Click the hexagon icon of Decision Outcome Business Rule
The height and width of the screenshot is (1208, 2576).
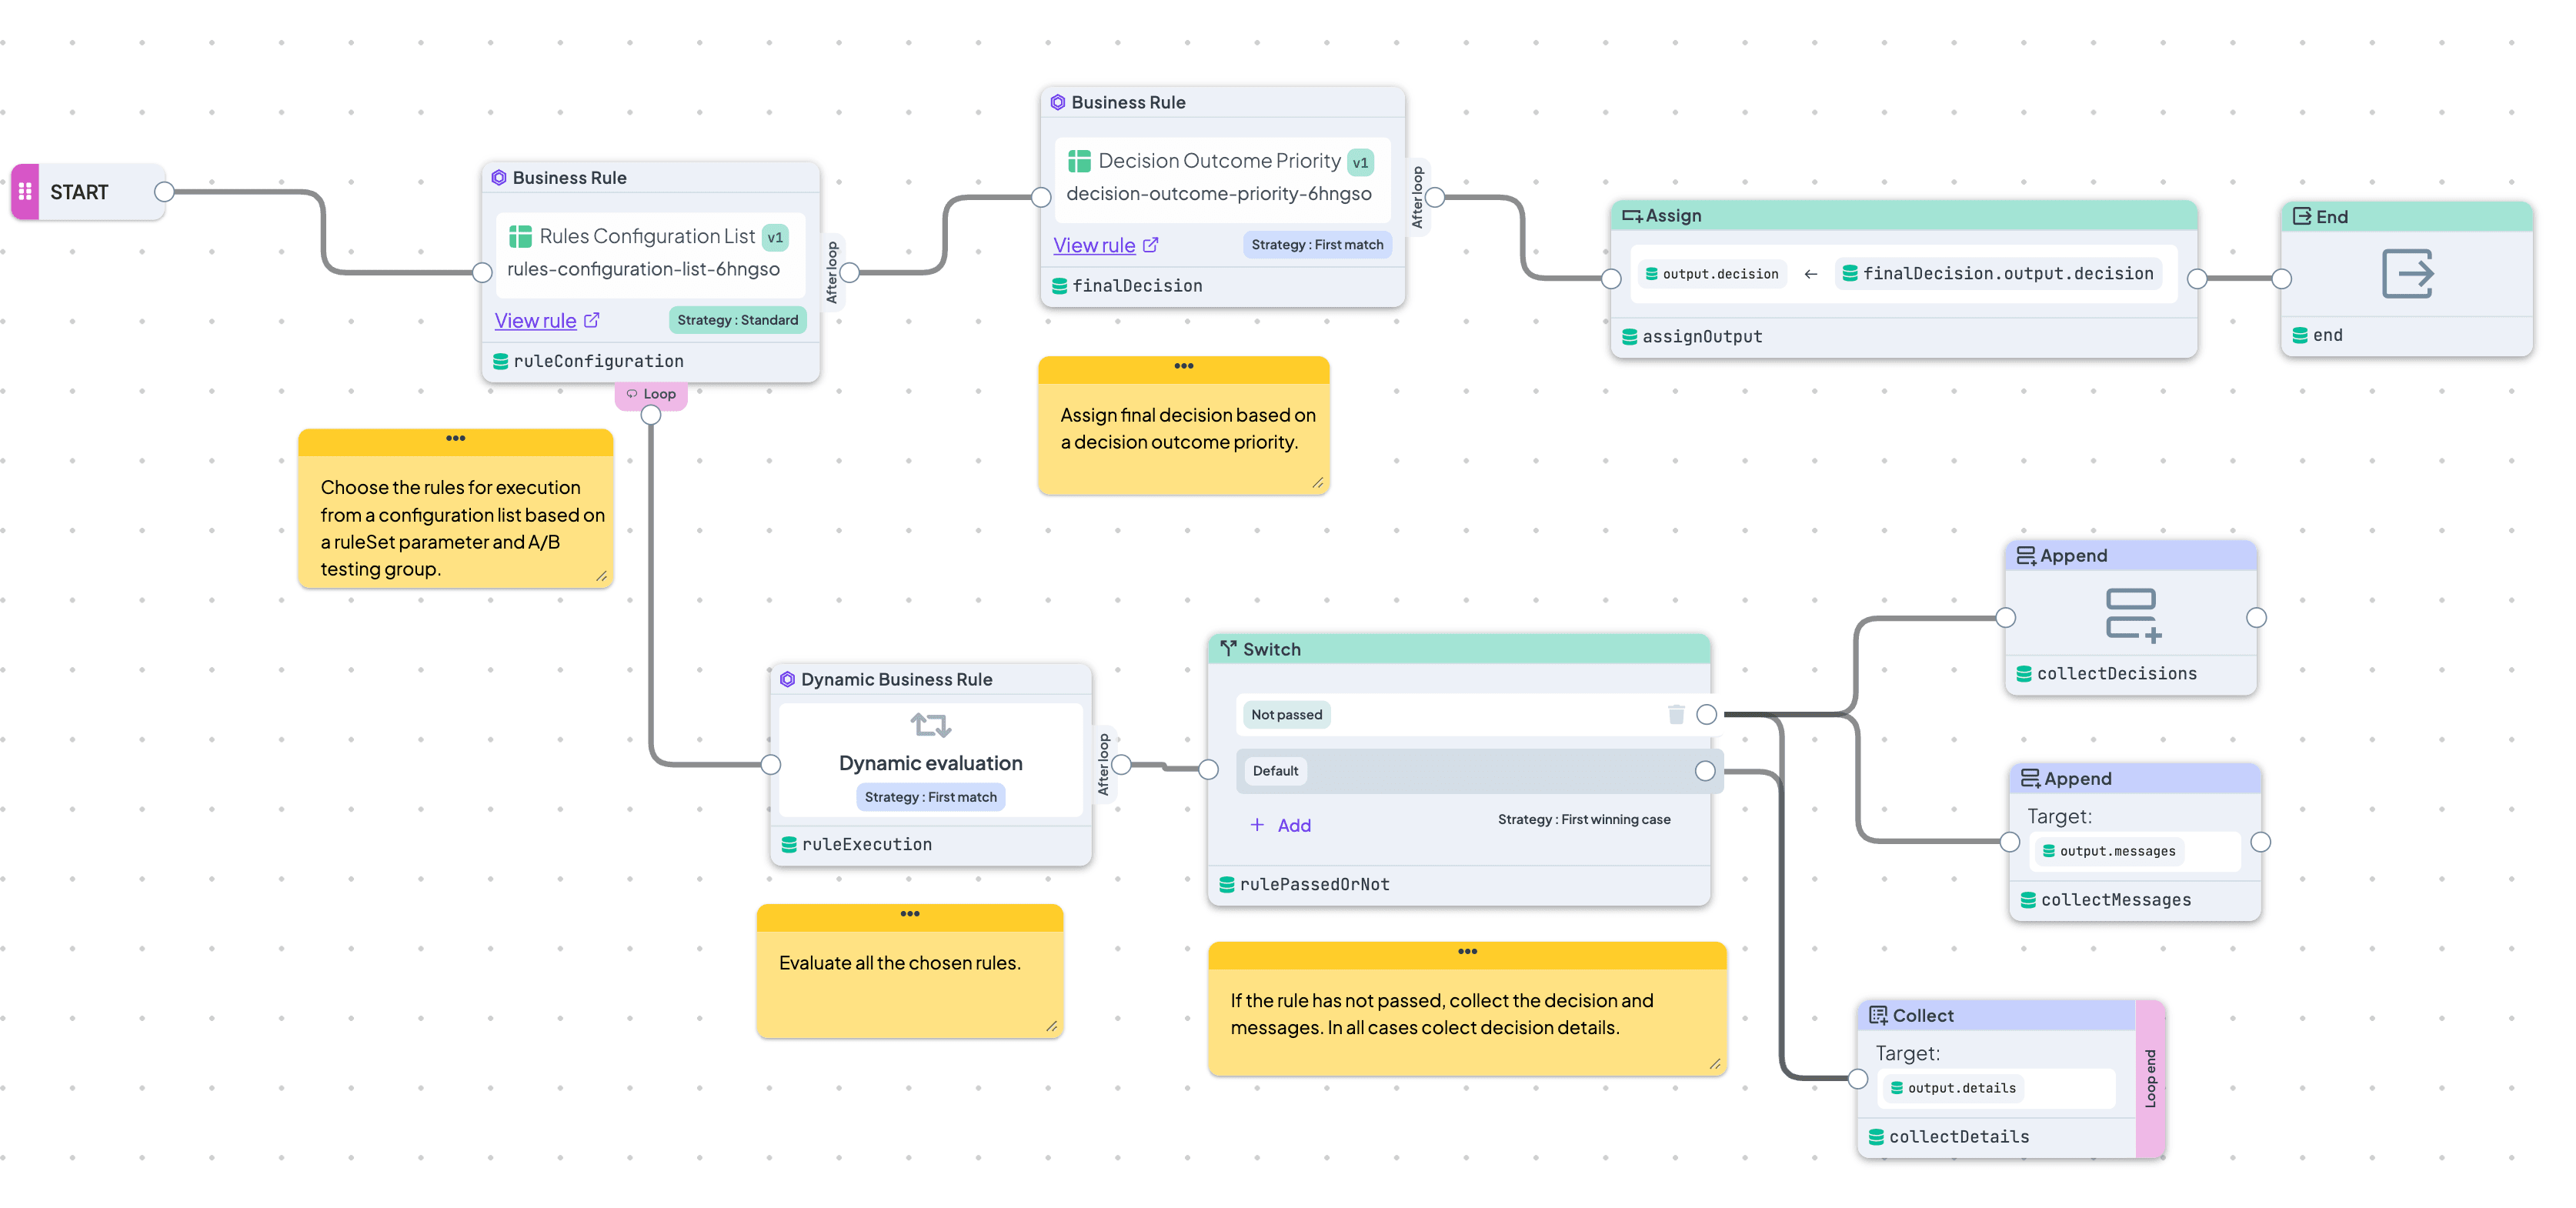pyautogui.click(x=1058, y=102)
